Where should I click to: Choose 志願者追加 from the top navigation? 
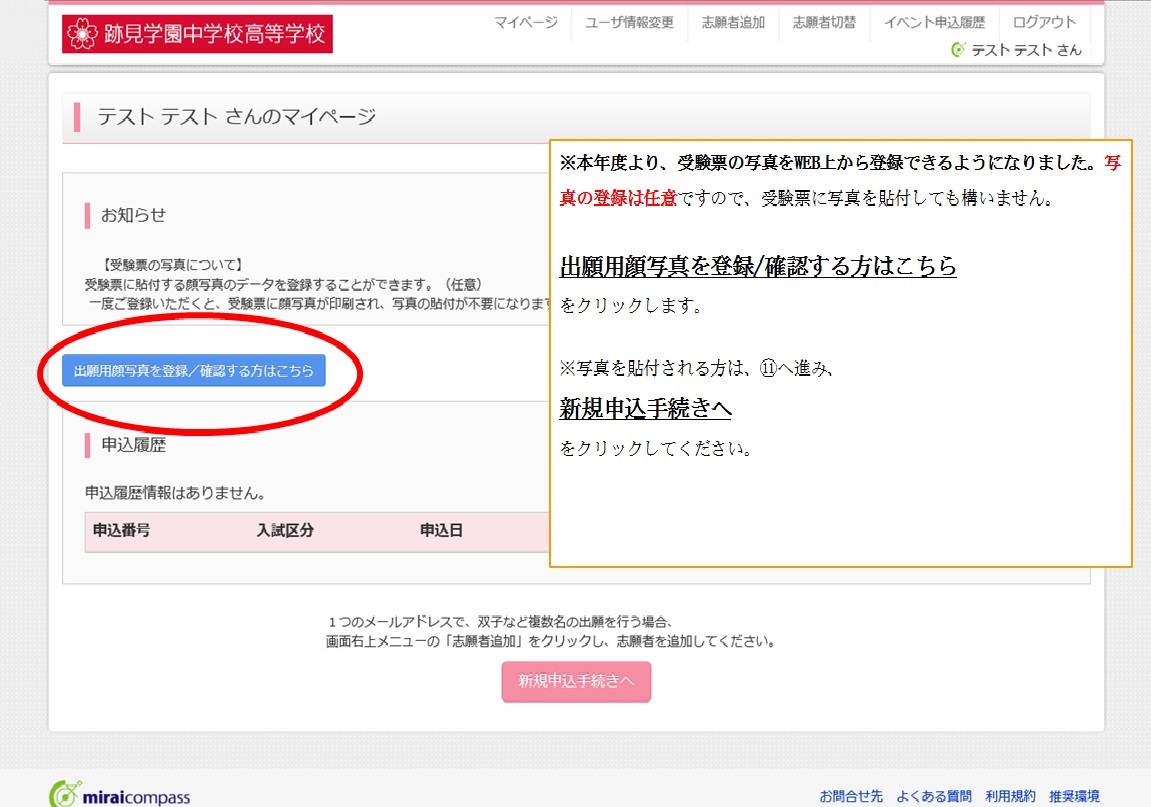[x=733, y=23]
